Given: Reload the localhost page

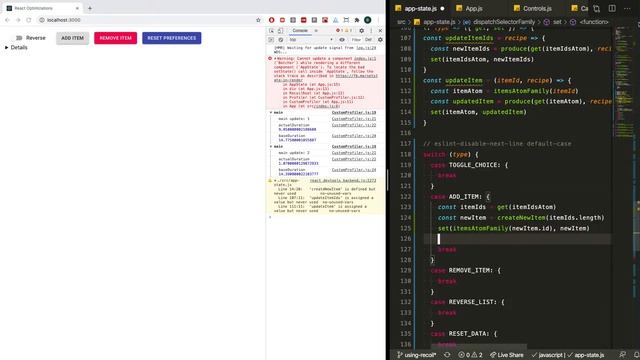Looking at the screenshot, I should coord(29,20).
